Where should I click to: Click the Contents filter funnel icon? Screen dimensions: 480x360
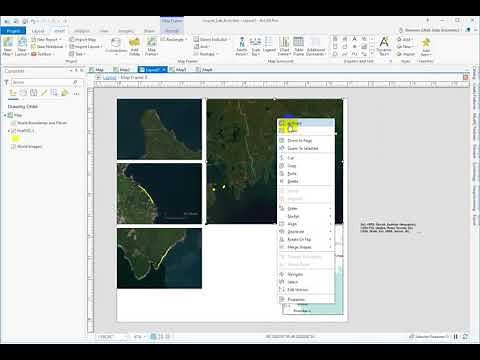coord(6,82)
